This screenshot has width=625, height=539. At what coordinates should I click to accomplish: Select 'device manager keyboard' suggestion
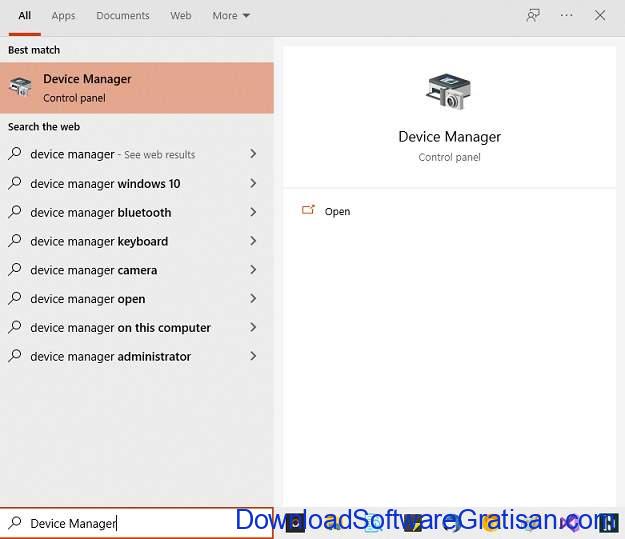point(99,241)
